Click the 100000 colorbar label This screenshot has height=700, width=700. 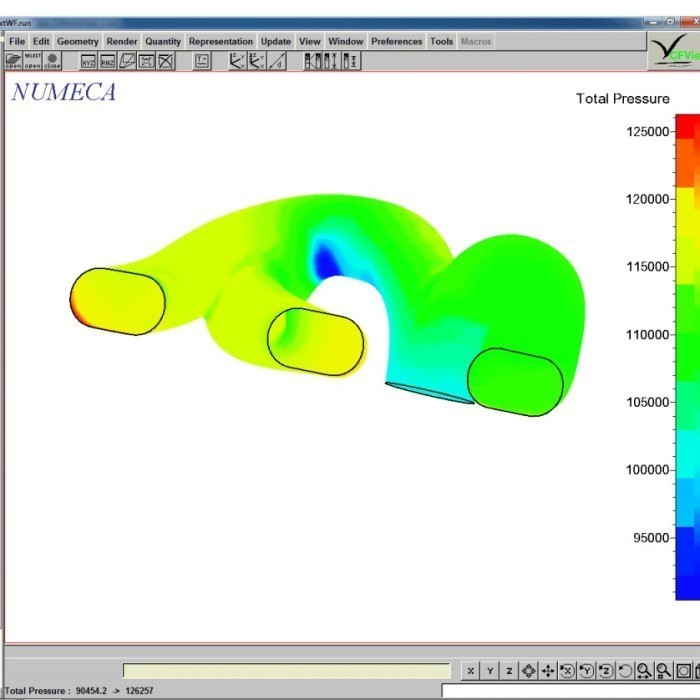pos(647,470)
